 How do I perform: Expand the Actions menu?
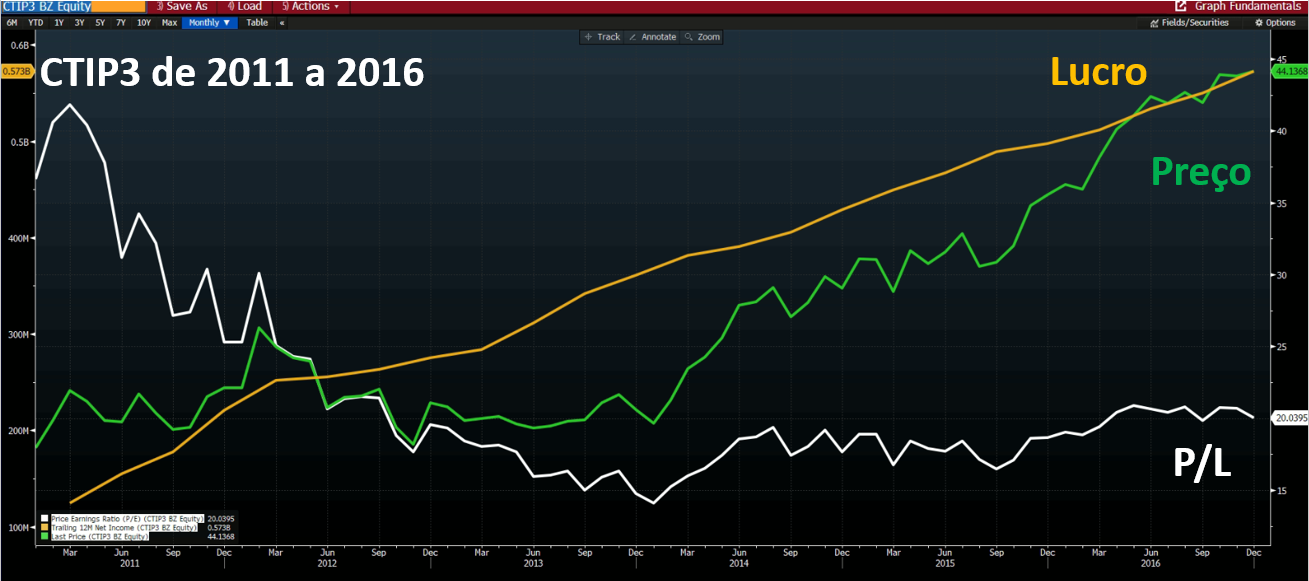point(310,6)
